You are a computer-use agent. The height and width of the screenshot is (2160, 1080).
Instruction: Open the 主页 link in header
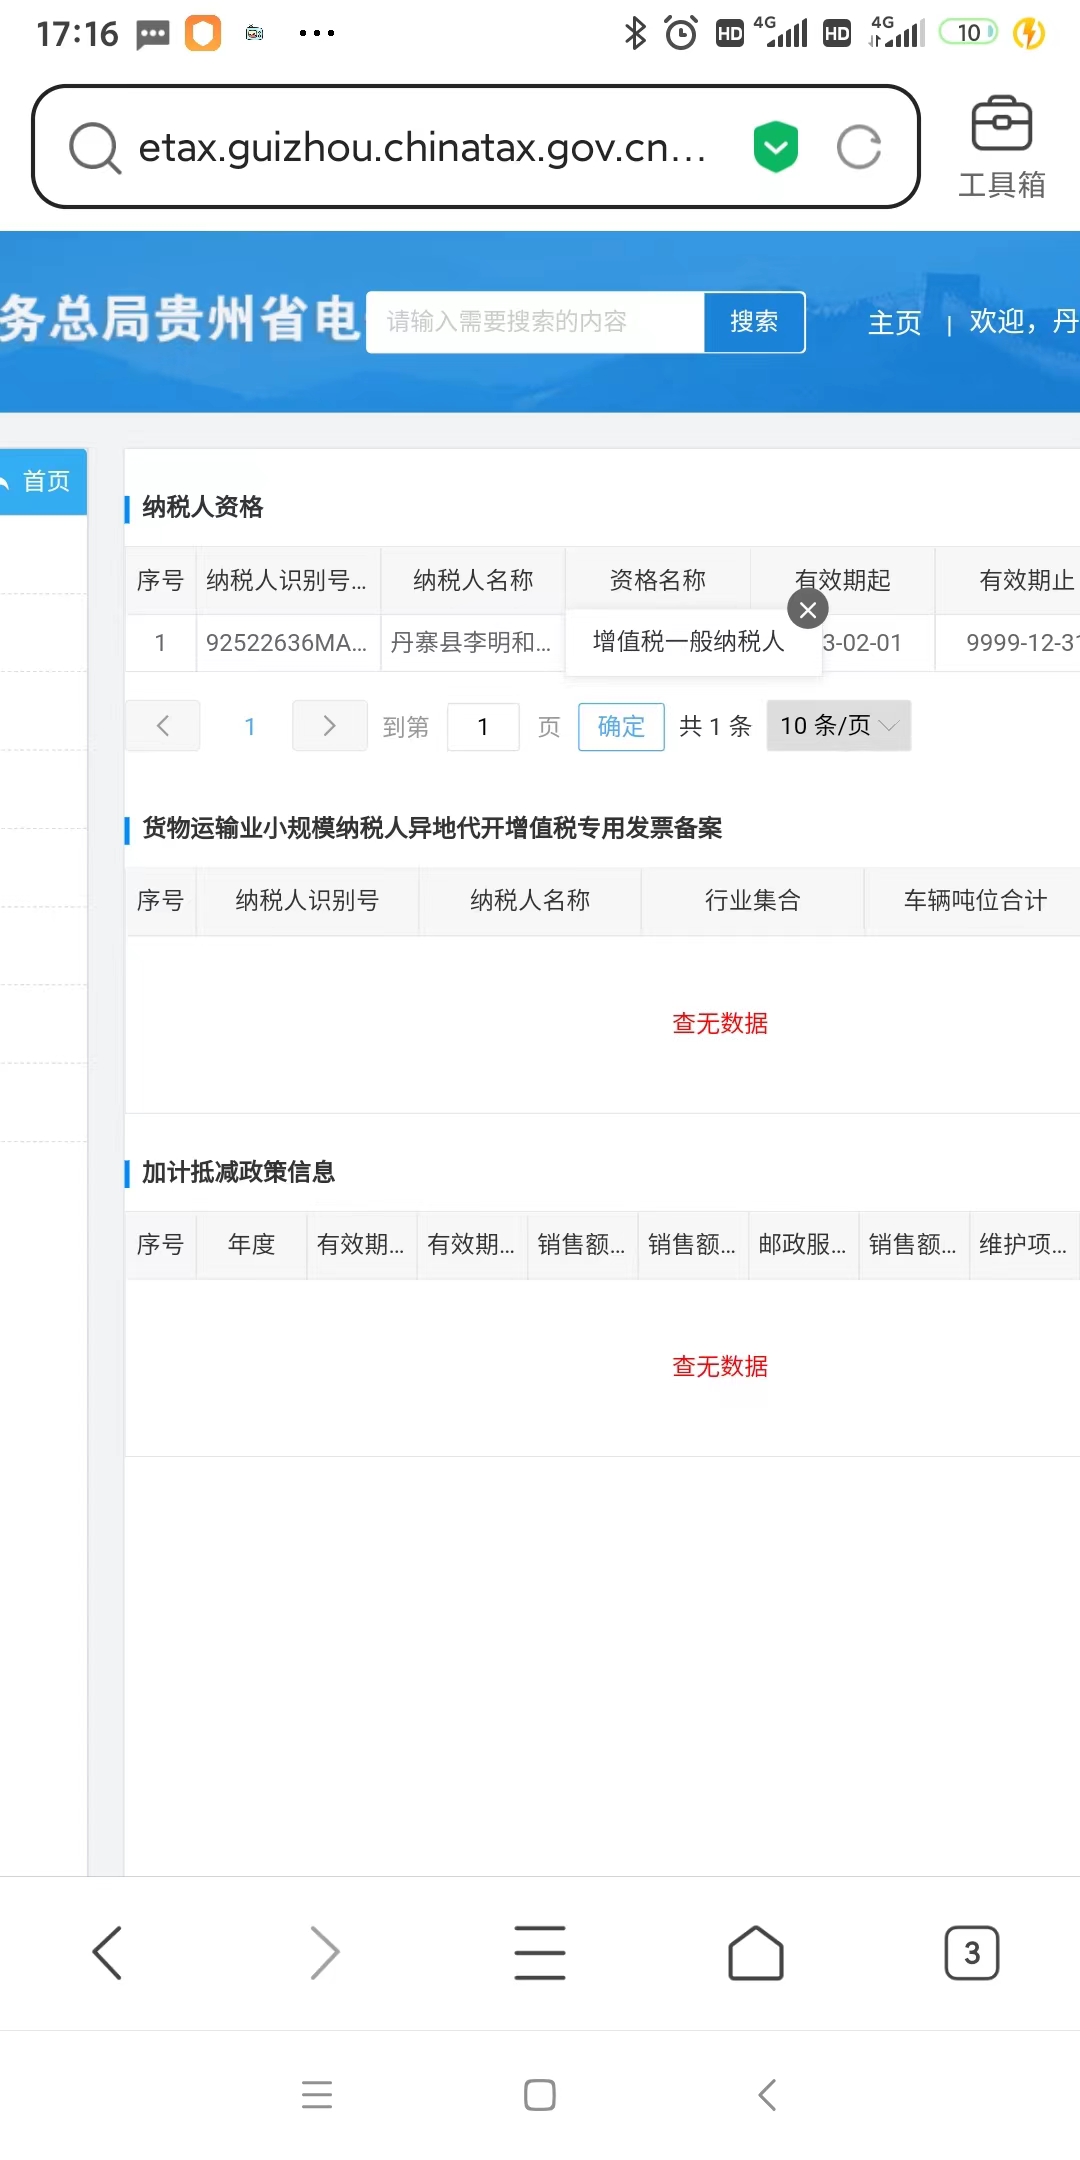click(x=894, y=322)
